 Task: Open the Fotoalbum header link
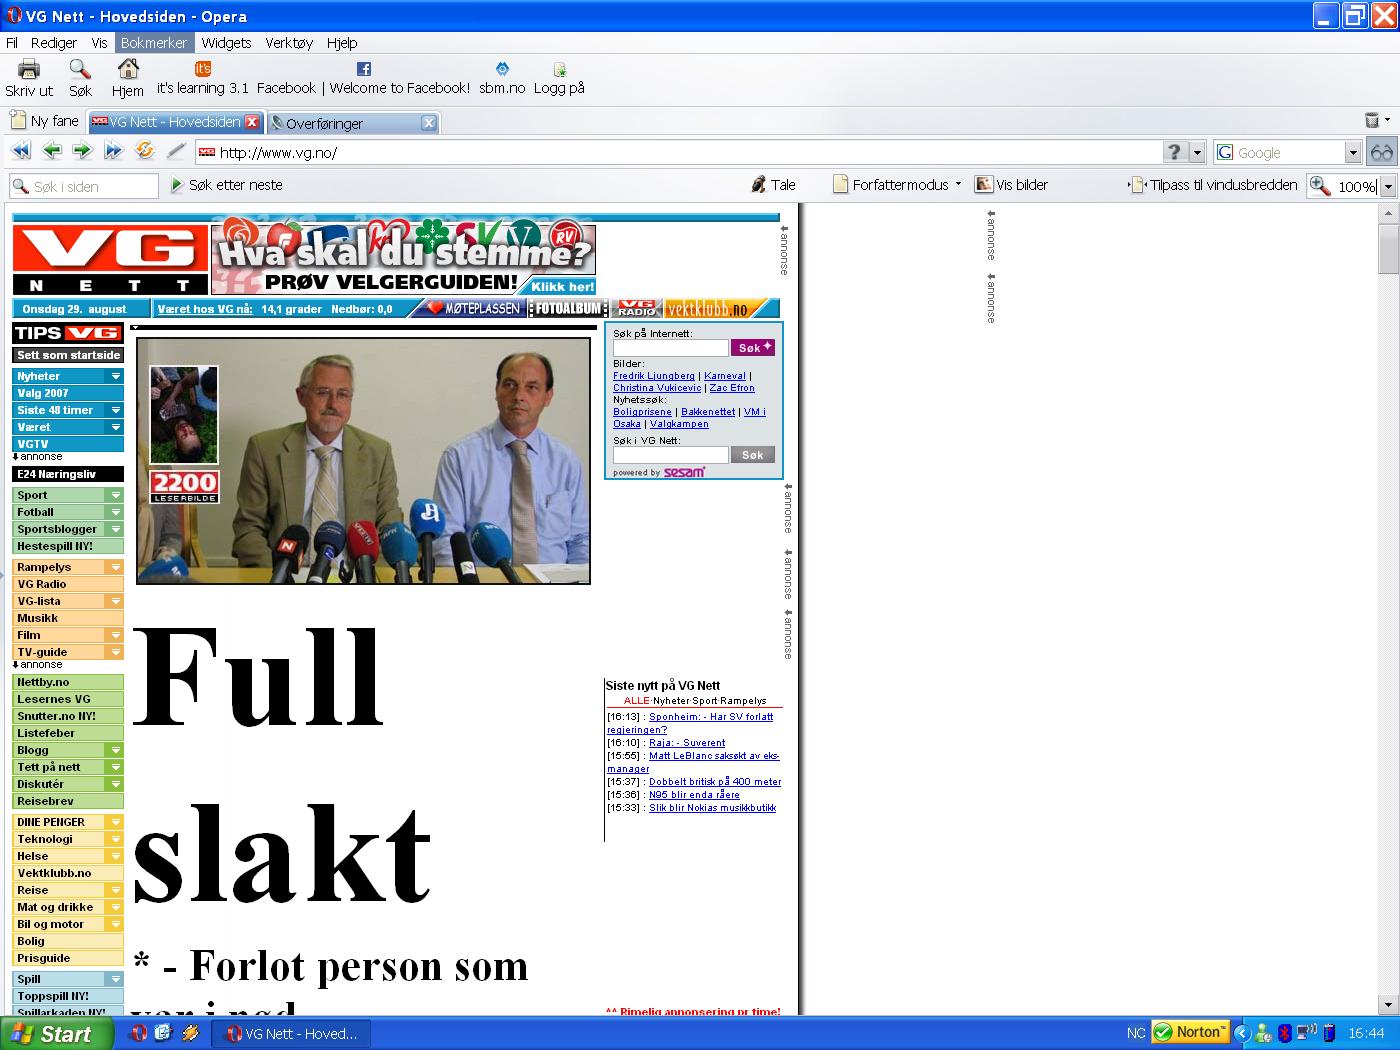coord(567,309)
